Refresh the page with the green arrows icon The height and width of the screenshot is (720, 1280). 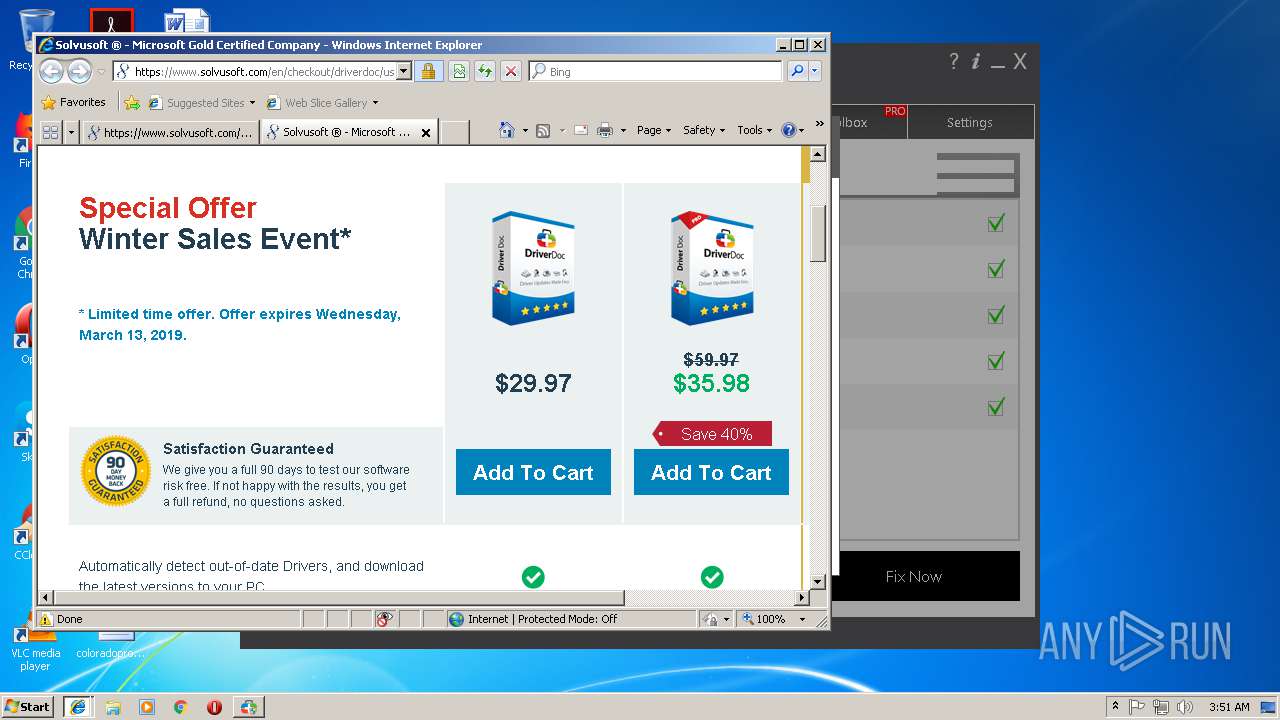pyautogui.click(x=484, y=71)
